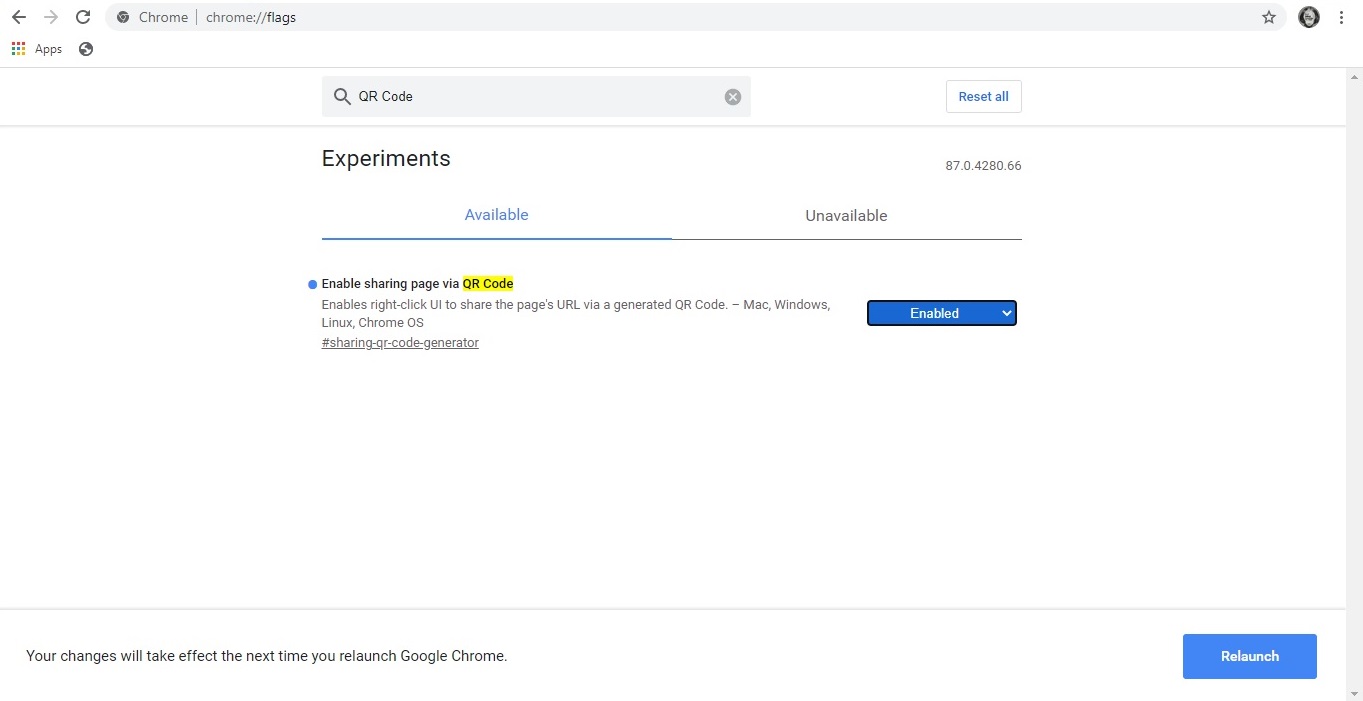Switch to the Unavailable tab

[846, 215]
